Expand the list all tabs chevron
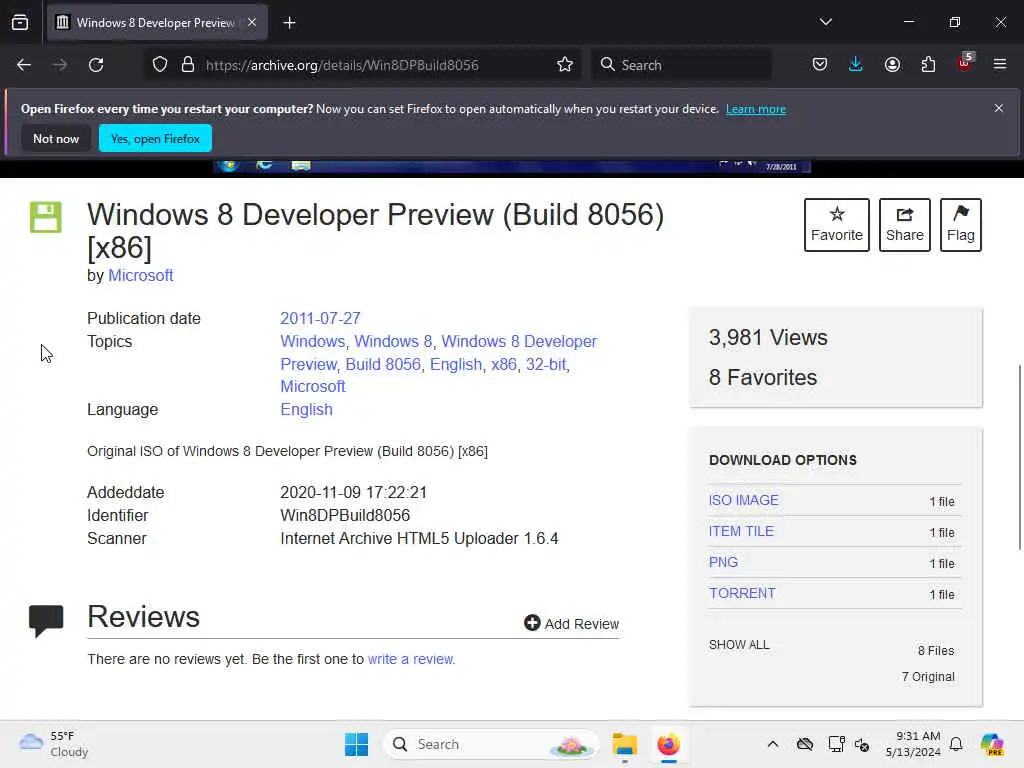The width and height of the screenshot is (1024, 768). [825, 22]
